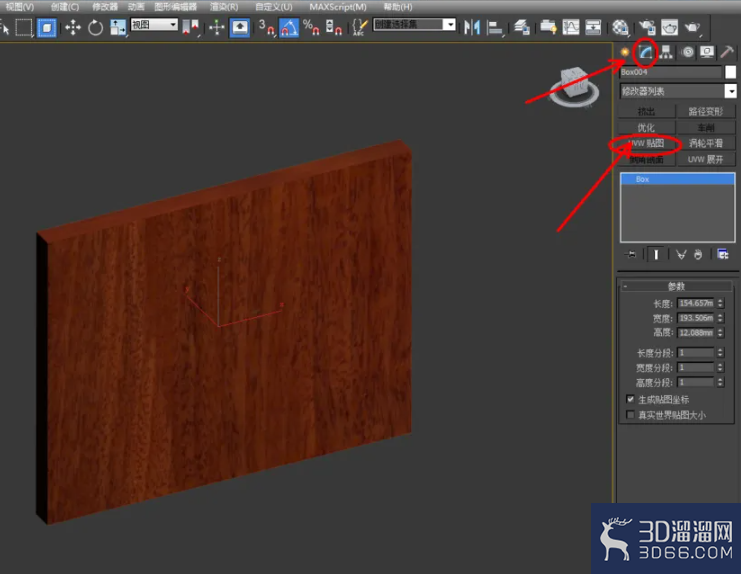Click the UVW 贴图 modifier button
Viewport: 741px width, 574px height.
click(x=646, y=143)
